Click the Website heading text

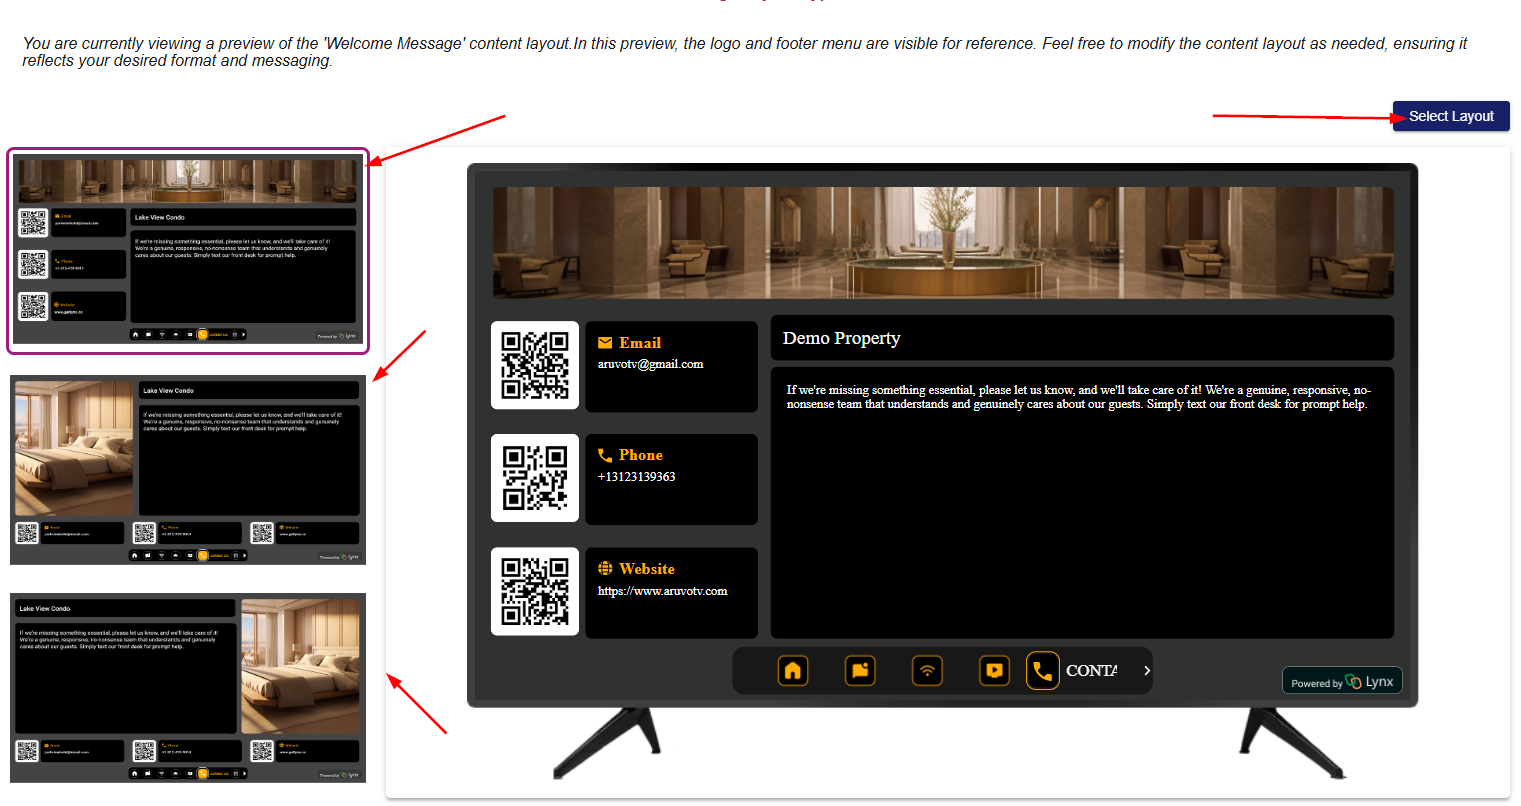tap(646, 568)
